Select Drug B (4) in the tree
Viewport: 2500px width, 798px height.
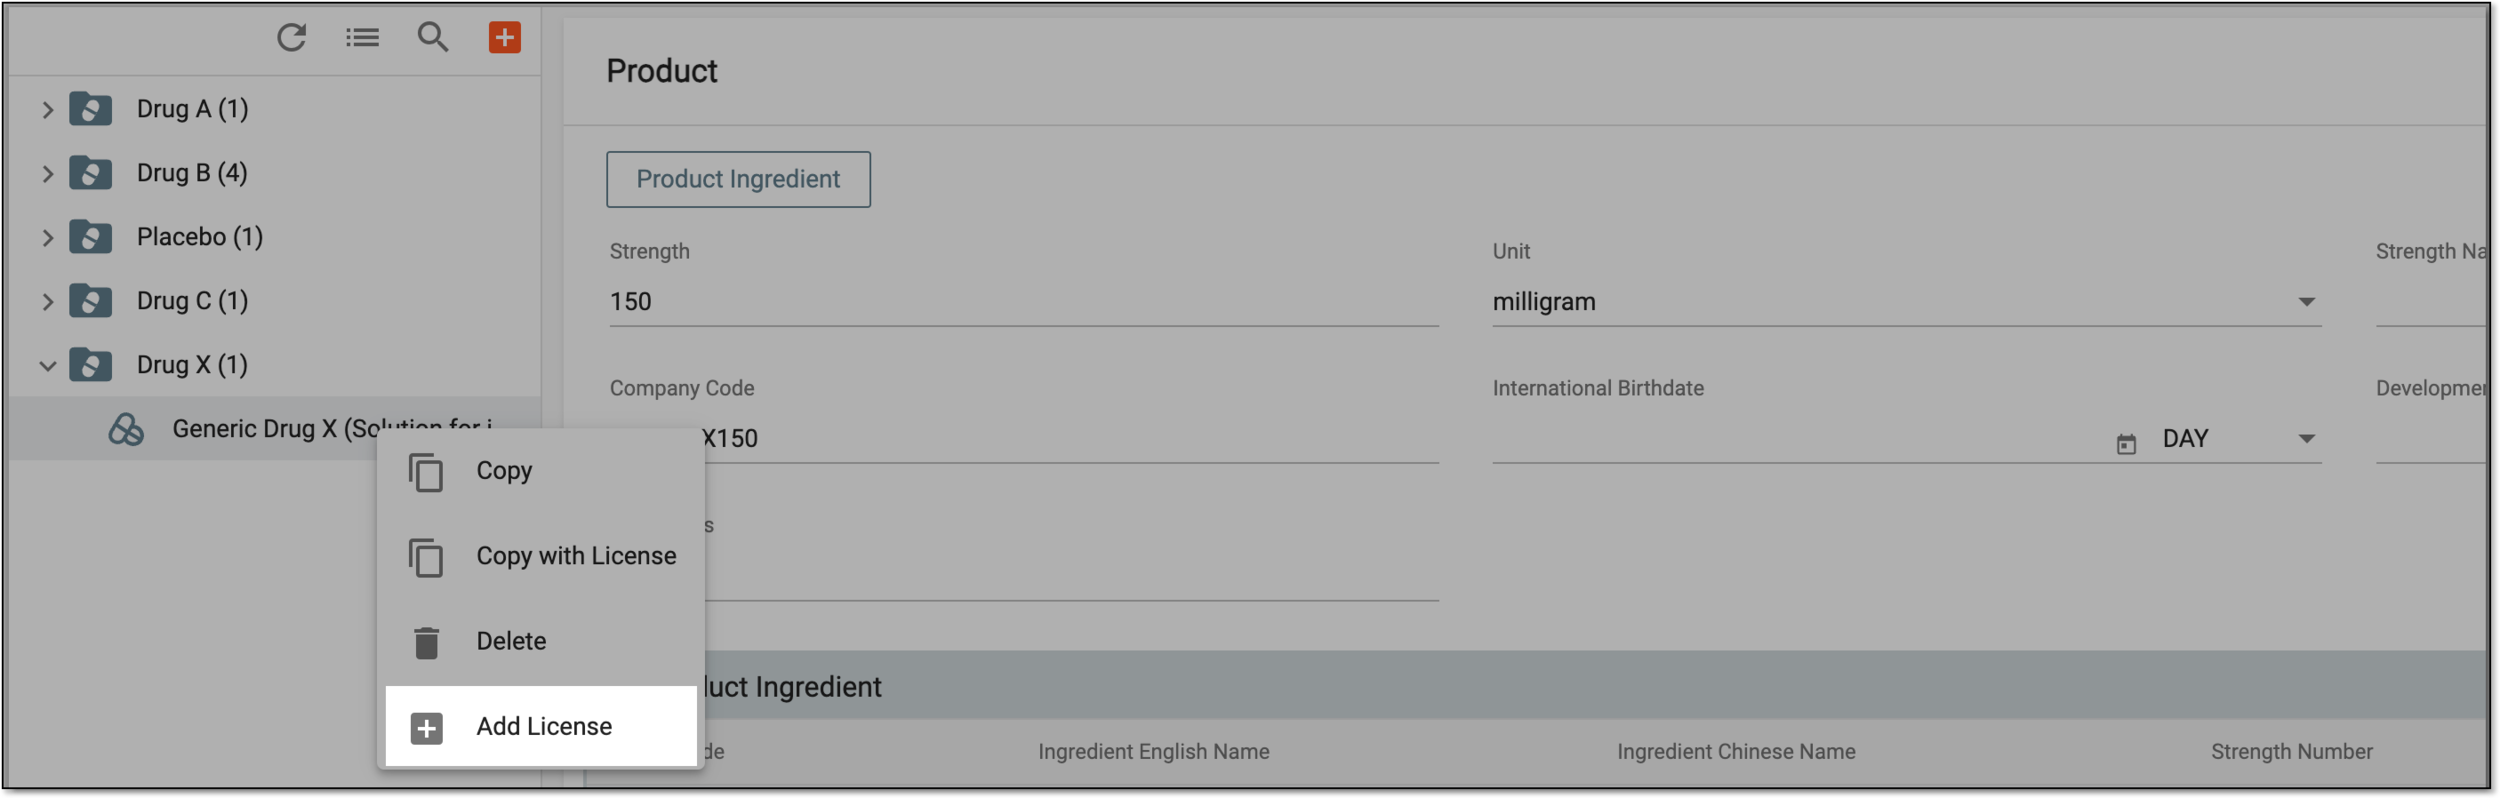coord(192,173)
